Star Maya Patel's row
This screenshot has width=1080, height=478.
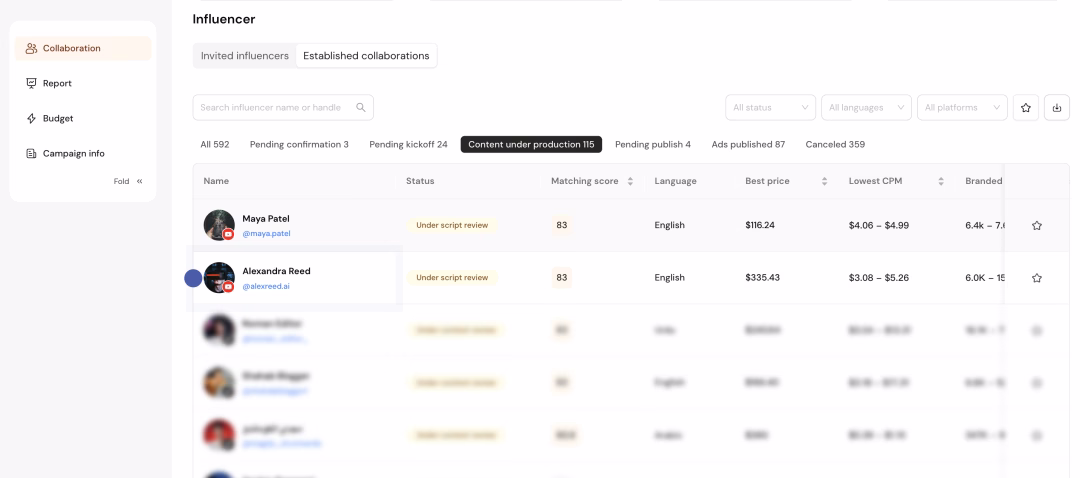(1037, 226)
